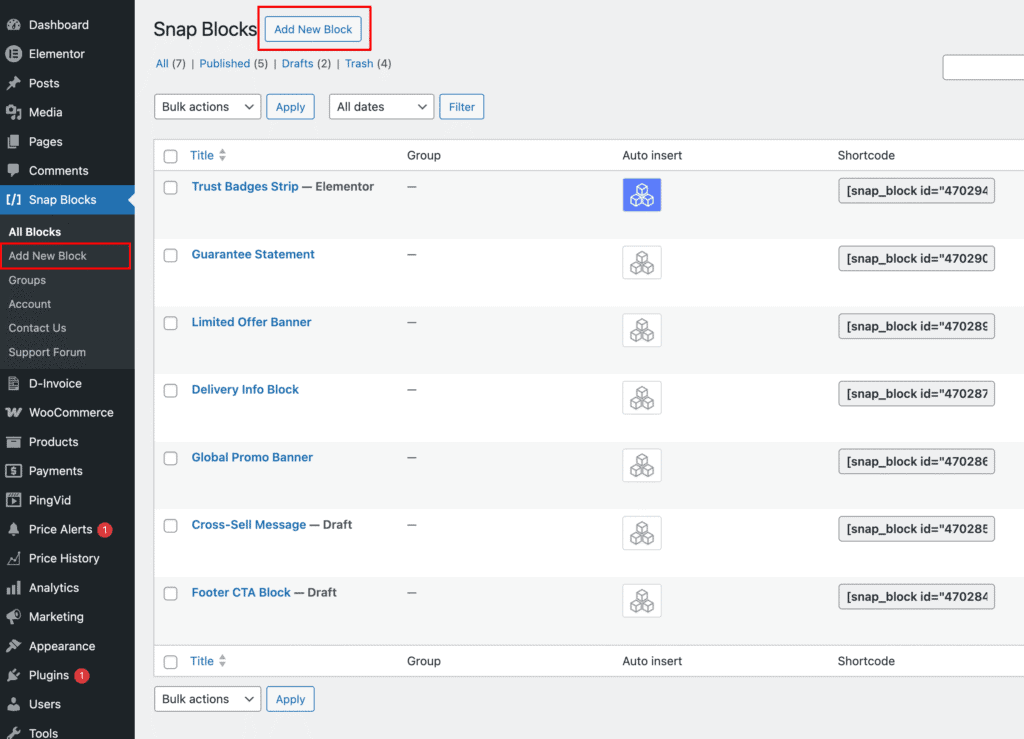Image resolution: width=1024 pixels, height=739 pixels.
Task: Tick the checkbox for Trust Badges Strip
Action: (171, 187)
